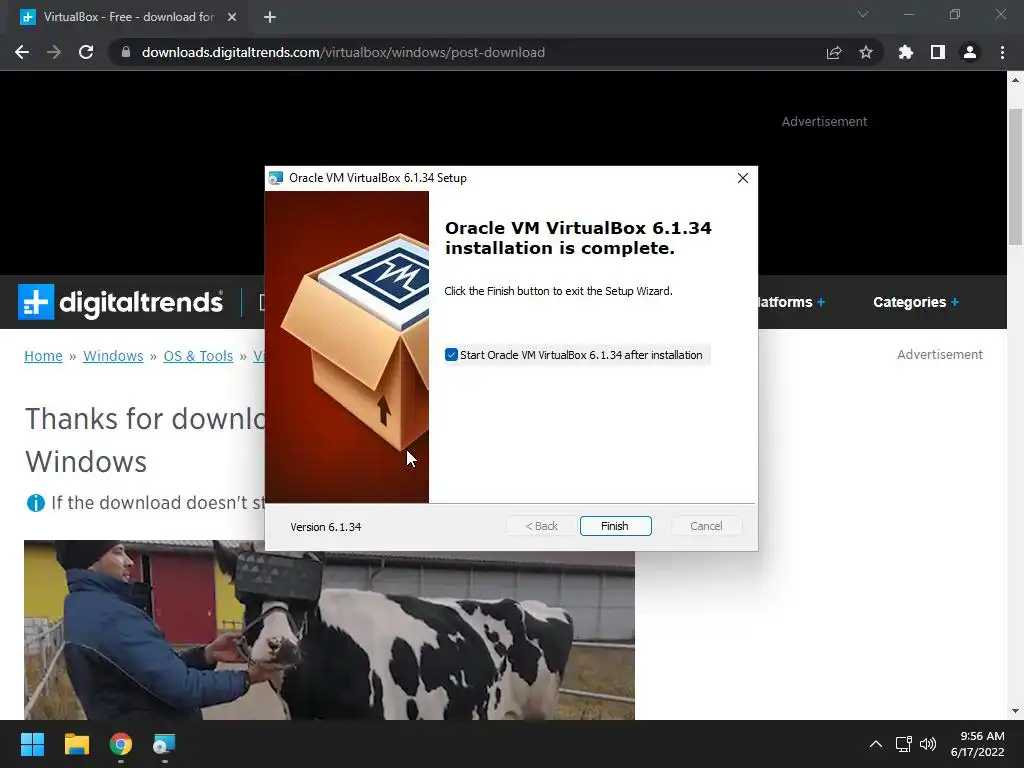Open the OS & Tools breadcrumb link
The image size is (1024, 768).
coord(198,356)
